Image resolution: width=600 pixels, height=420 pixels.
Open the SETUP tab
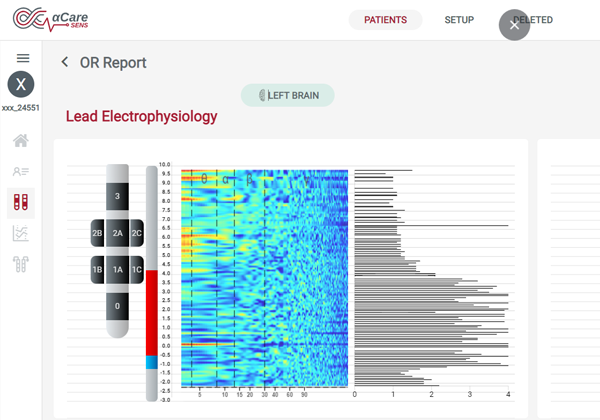click(459, 20)
